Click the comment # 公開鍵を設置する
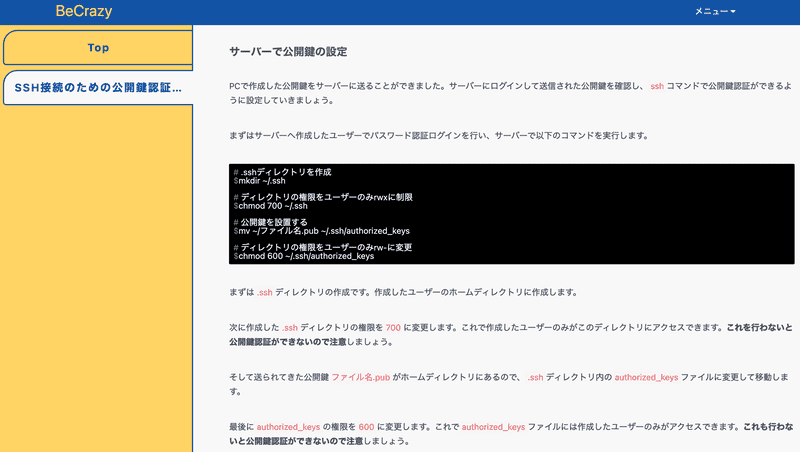The width and height of the screenshot is (800, 452). [270, 222]
